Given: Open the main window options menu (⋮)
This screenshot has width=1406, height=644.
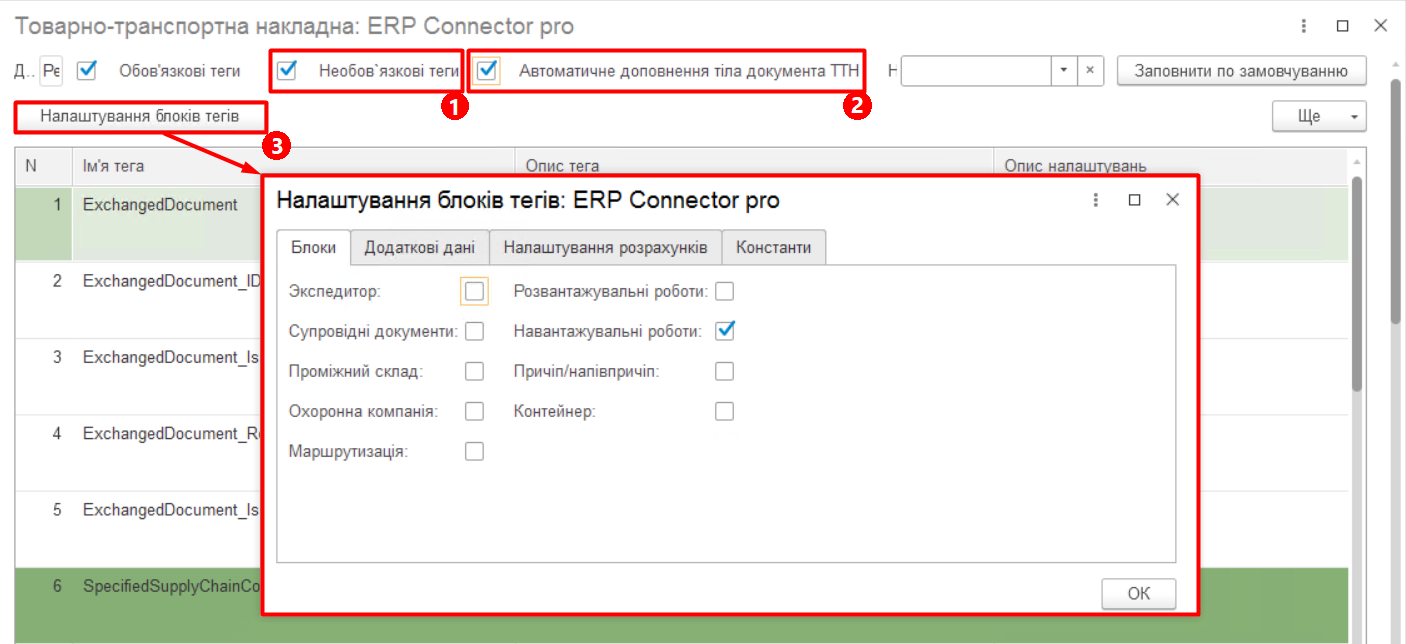Looking at the screenshot, I should [1303, 25].
